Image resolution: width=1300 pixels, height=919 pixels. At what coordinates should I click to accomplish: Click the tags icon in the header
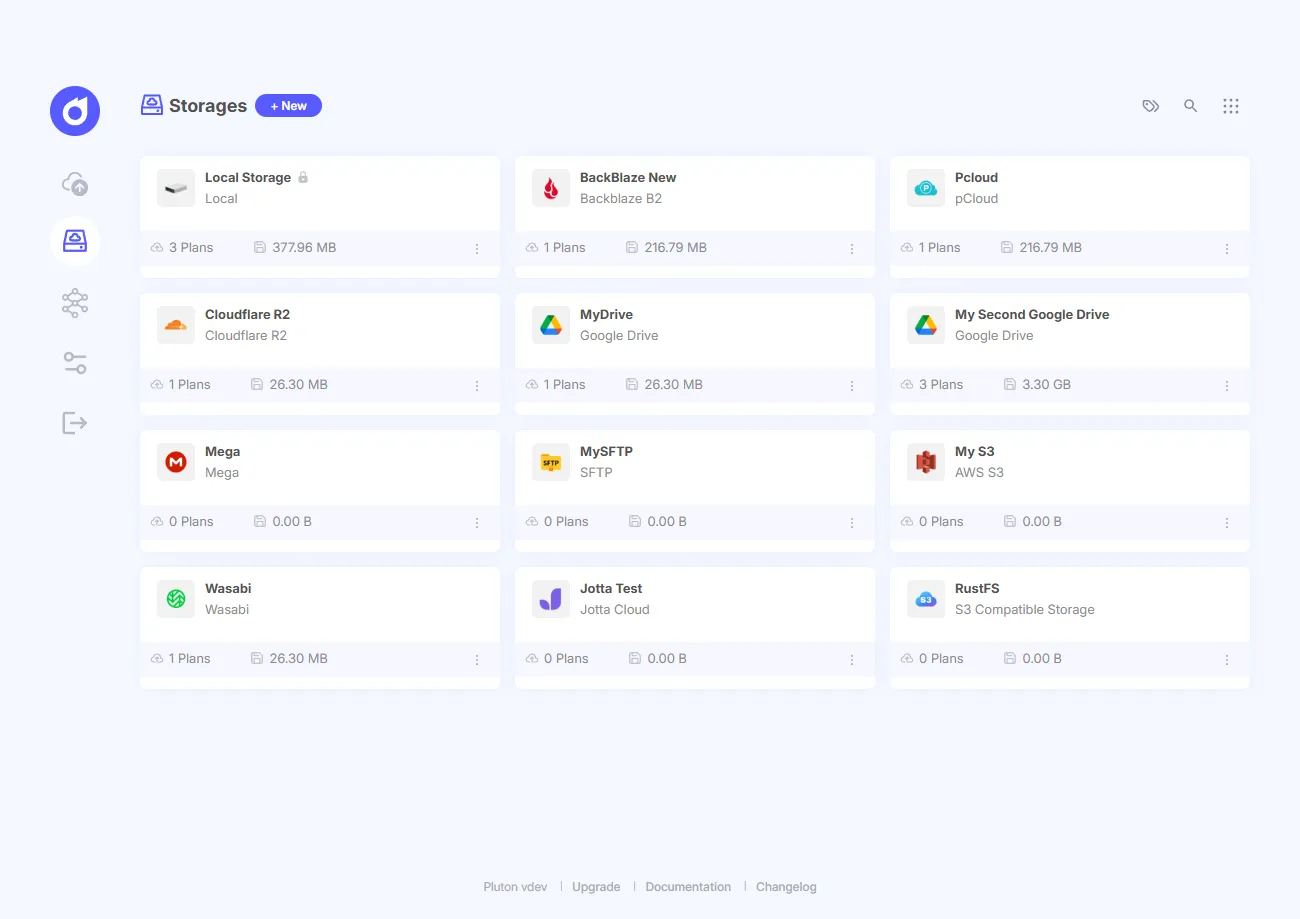tap(1151, 106)
